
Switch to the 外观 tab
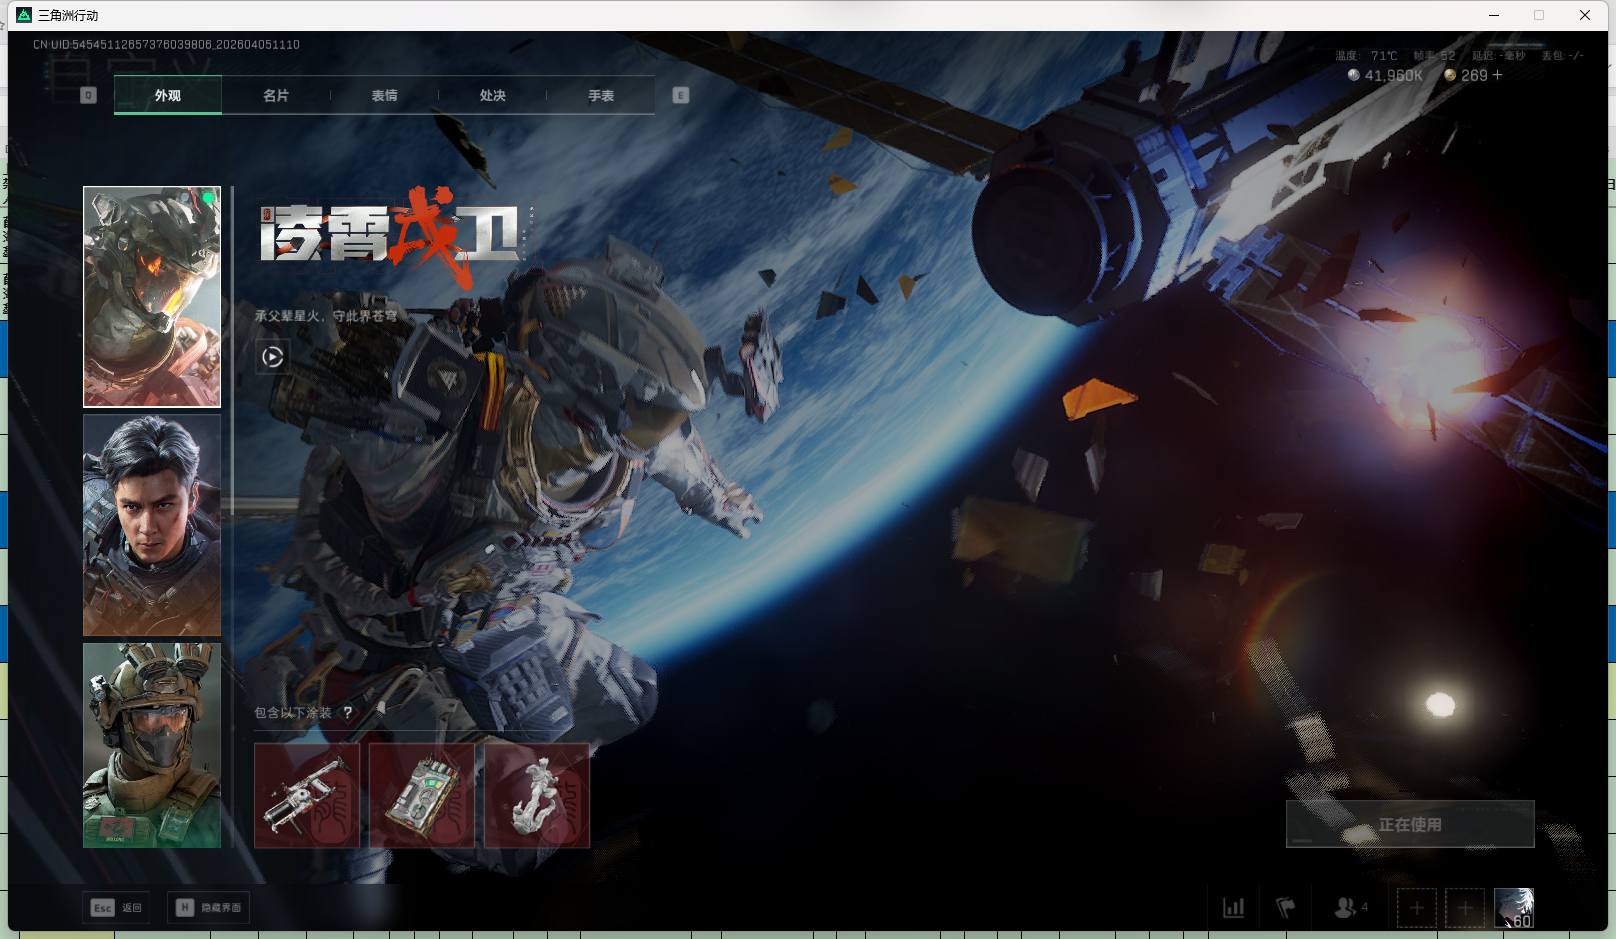pos(168,95)
